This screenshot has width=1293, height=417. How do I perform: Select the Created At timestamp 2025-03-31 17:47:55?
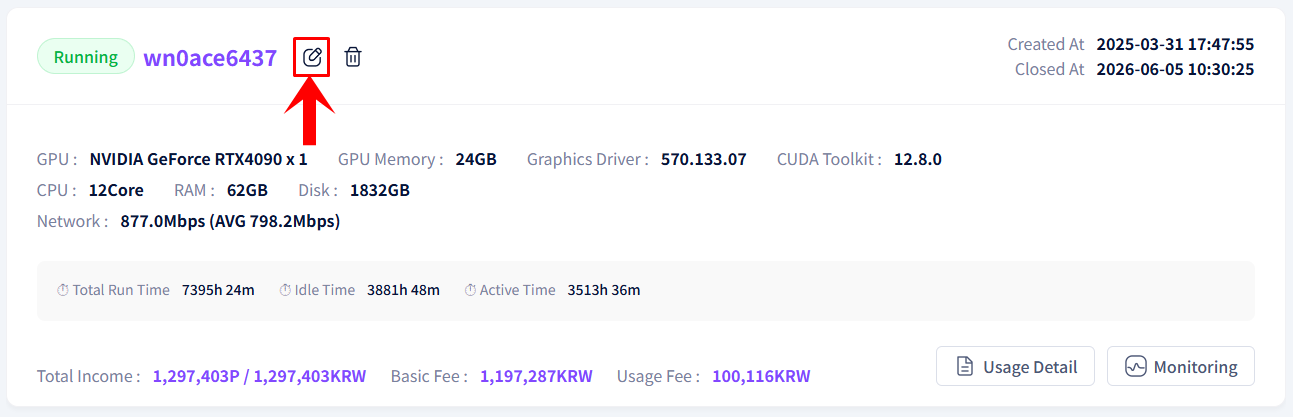(x=1175, y=44)
